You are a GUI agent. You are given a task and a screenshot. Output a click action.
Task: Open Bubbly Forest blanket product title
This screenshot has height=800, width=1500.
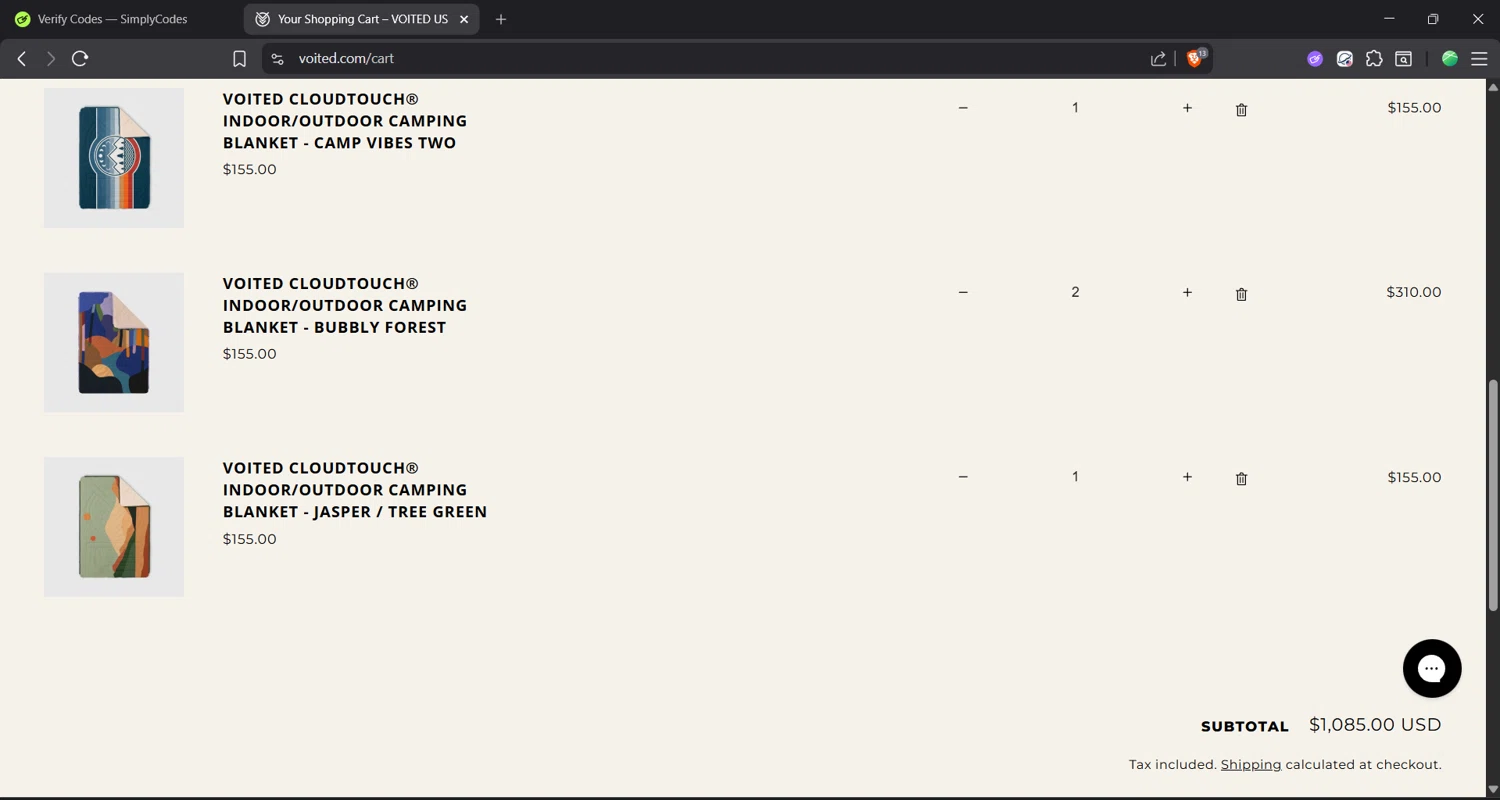pyautogui.click(x=345, y=305)
